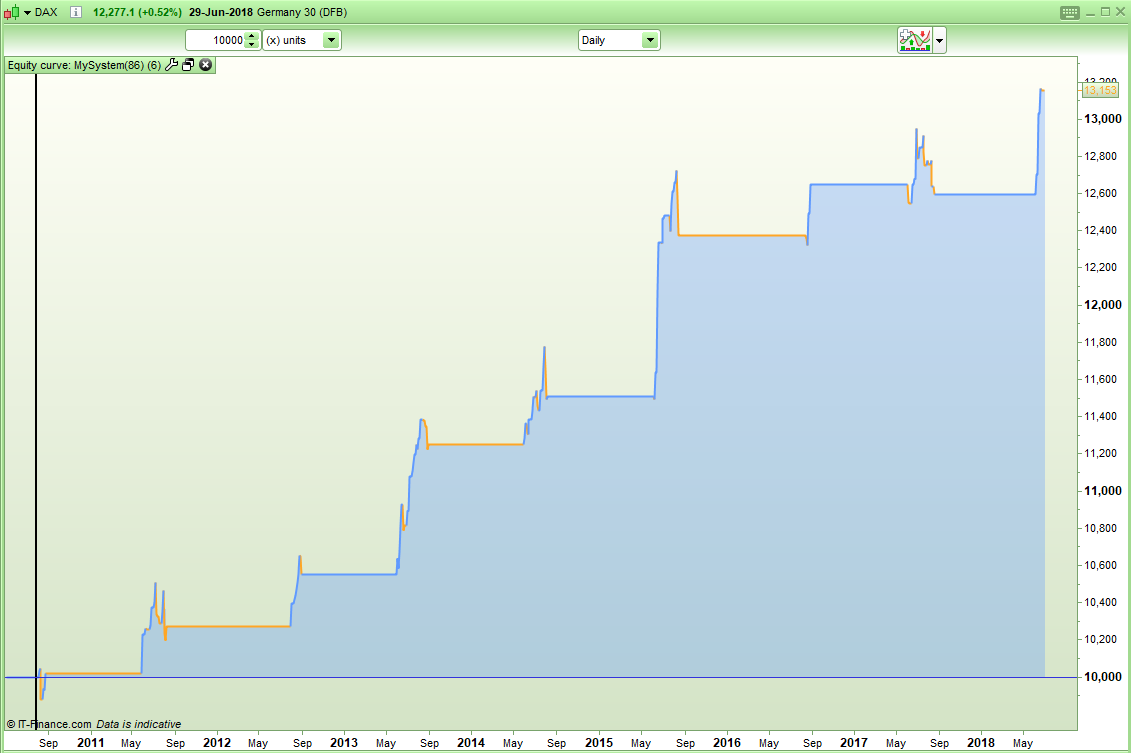Open the dropdown arrow beside the indicator icon

(938, 40)
